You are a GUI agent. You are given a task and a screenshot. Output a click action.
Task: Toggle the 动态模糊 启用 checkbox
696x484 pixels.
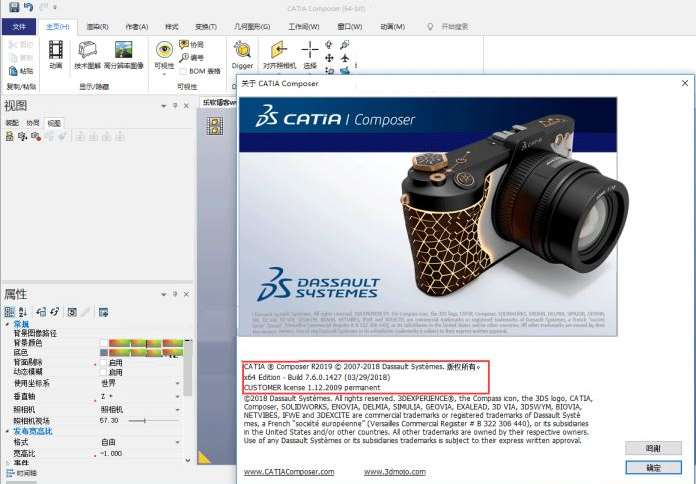click(103, 372)
